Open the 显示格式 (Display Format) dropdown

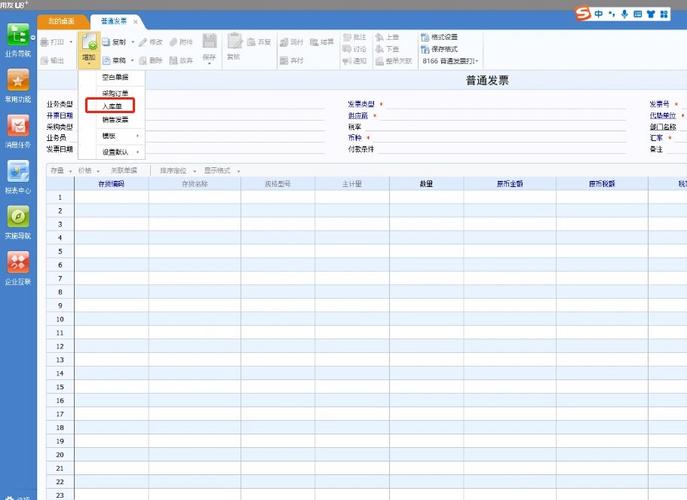(222, 170)
